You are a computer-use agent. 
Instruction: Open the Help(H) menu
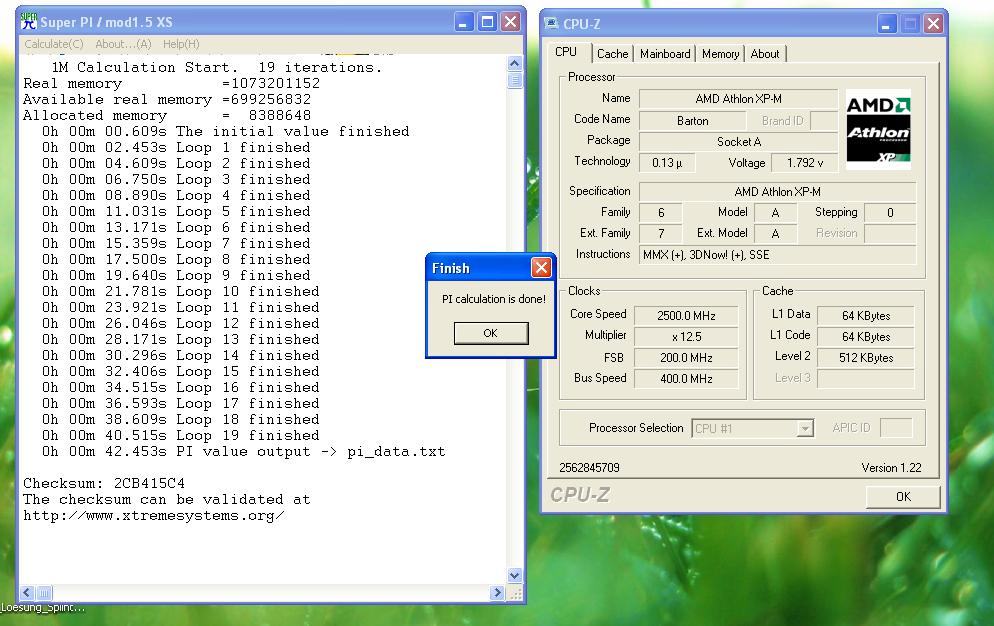181,44
